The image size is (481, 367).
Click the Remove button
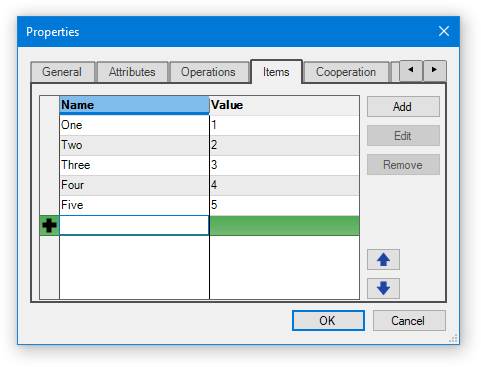[x=403, y=165]
